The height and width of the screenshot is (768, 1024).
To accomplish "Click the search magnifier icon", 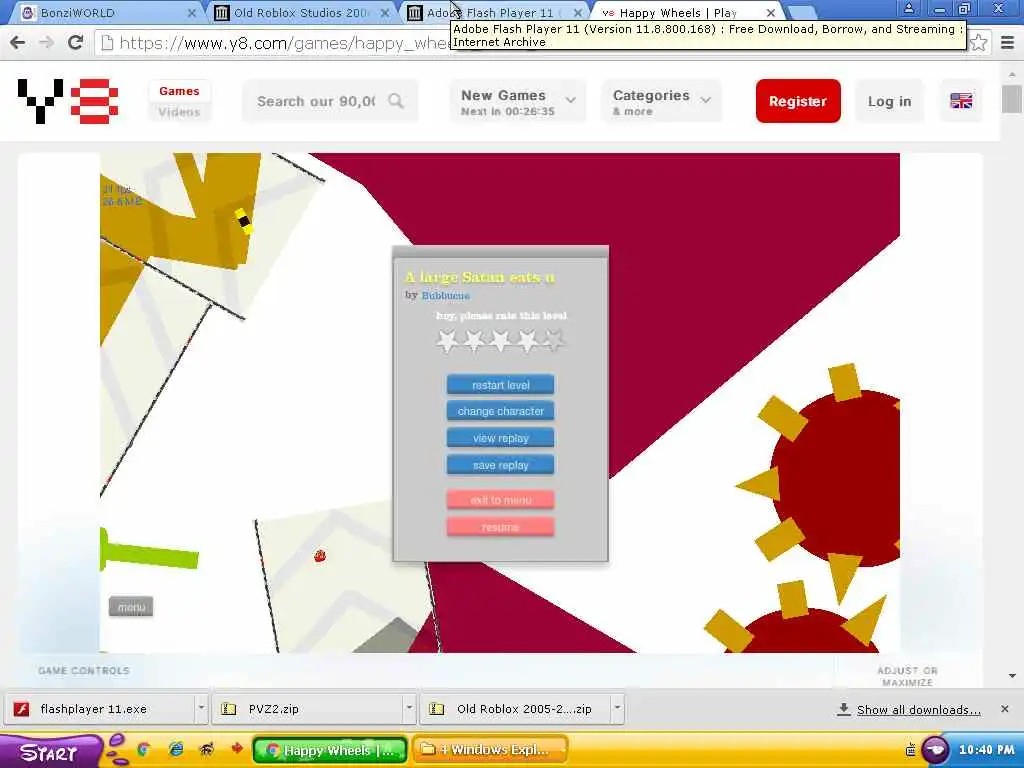I will coord(396,101).
